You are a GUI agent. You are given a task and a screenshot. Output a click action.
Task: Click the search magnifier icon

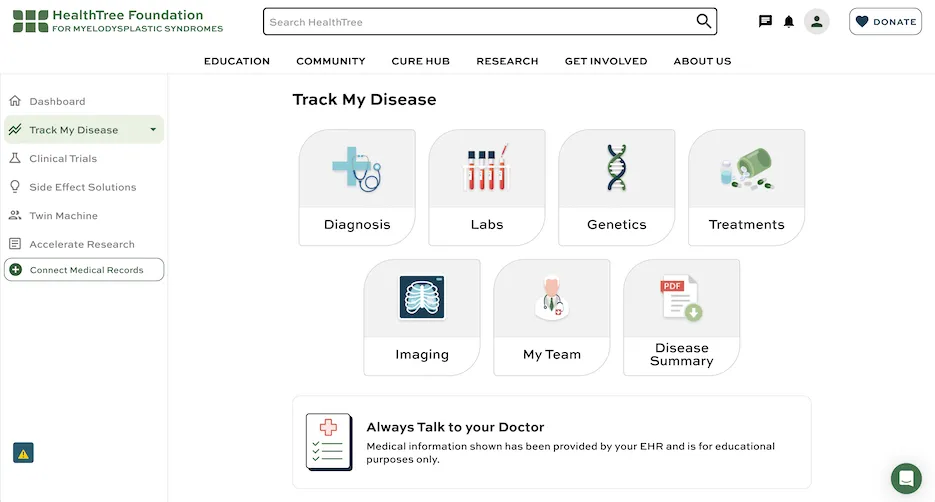pyautogui.click(x=704, y=22)
